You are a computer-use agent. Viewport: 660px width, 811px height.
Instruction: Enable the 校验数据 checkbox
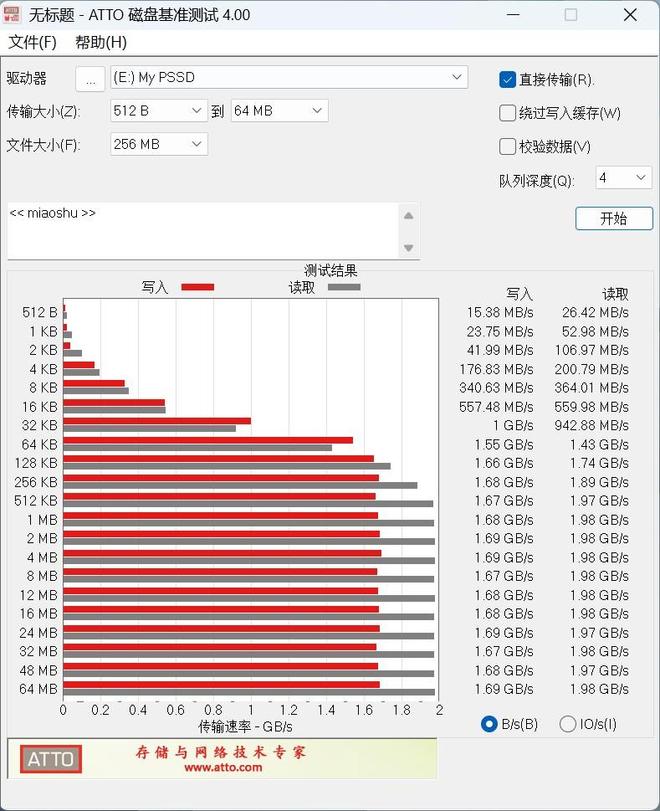(508, 146)
